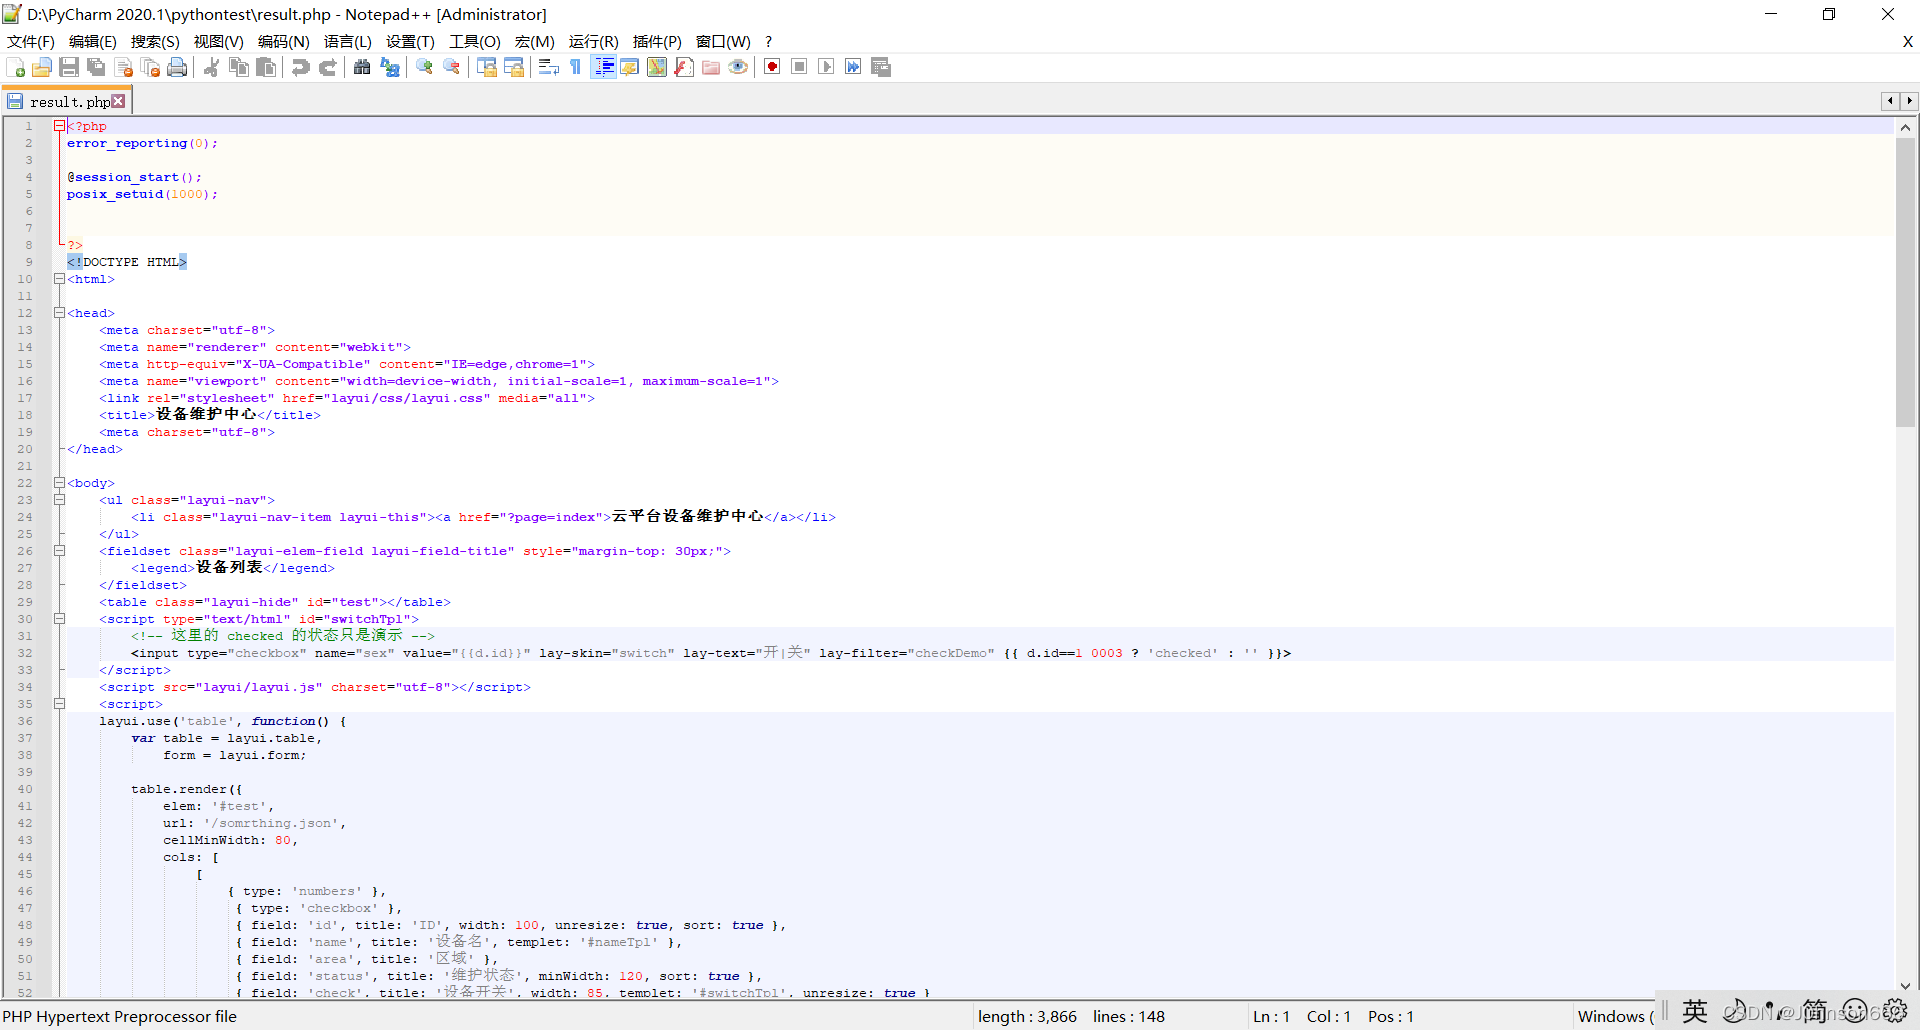Click the vertical scrollbar up arrow
1920x1030 pixels.
point(1905,127)
